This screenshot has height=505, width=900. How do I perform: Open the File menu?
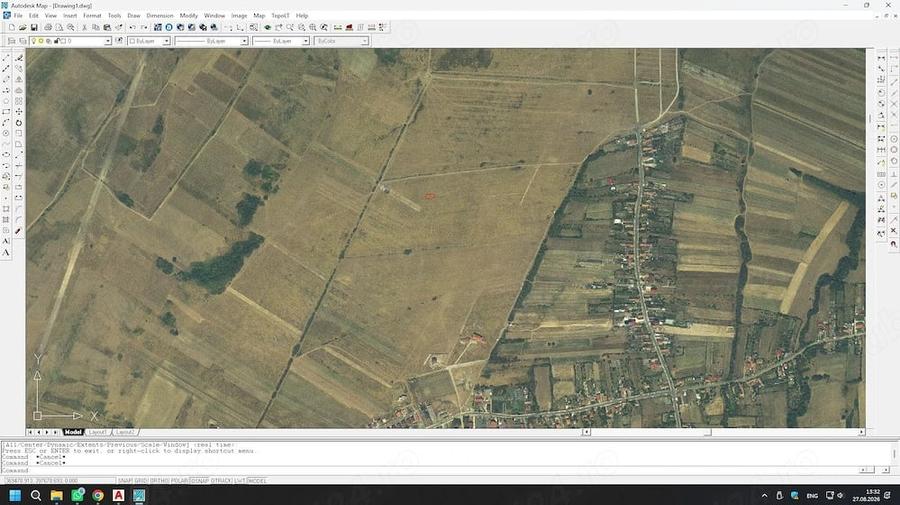(18, 15)
